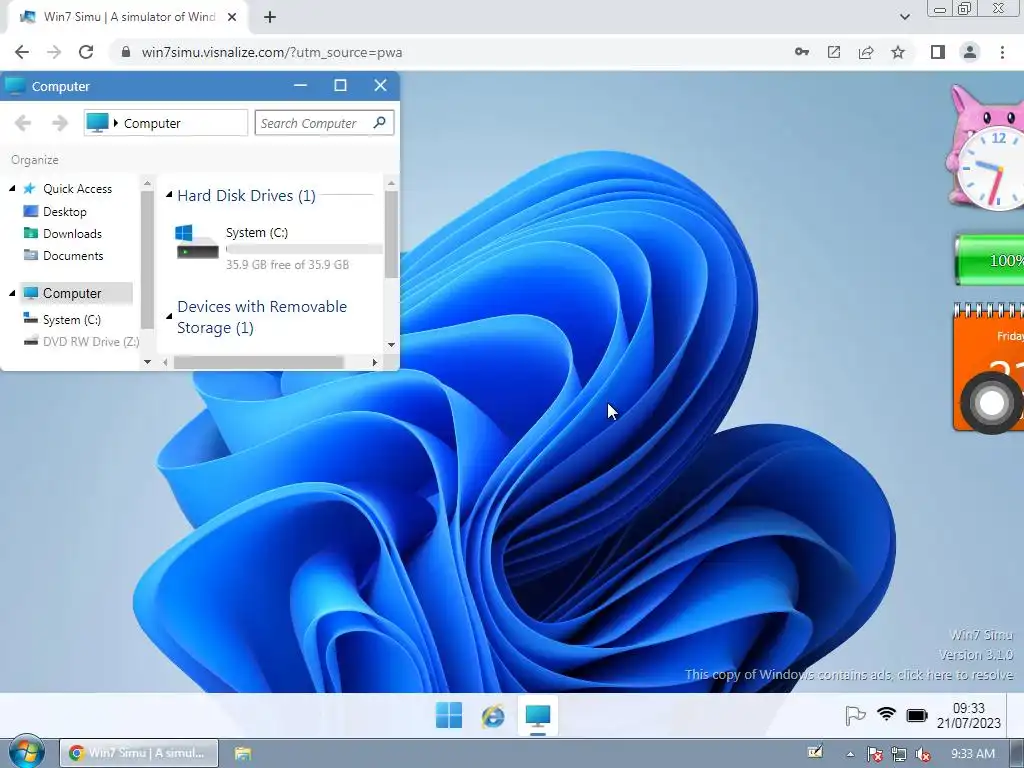This screenshot has height=768, width=1024.
Task: Click the green 100% battery gadget
Action: [989, 260]
